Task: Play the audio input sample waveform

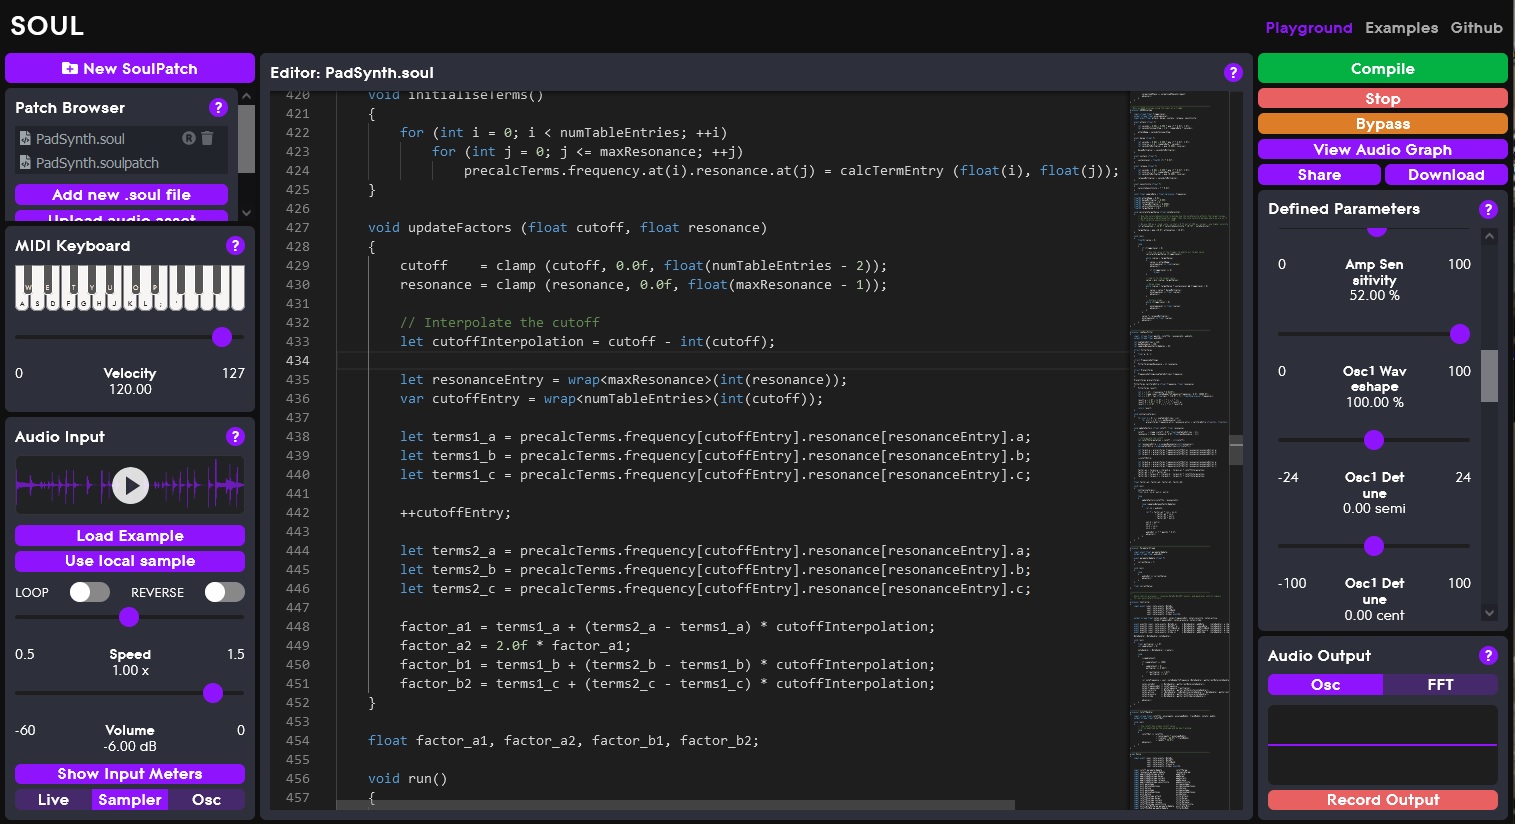Action: click(x=130, y=486)
